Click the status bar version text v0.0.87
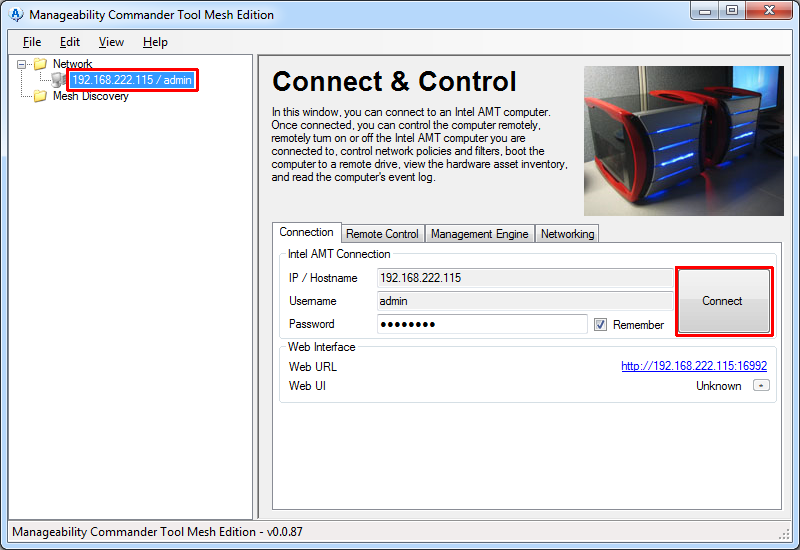This screenshot has width=800, height=550. 284,532
